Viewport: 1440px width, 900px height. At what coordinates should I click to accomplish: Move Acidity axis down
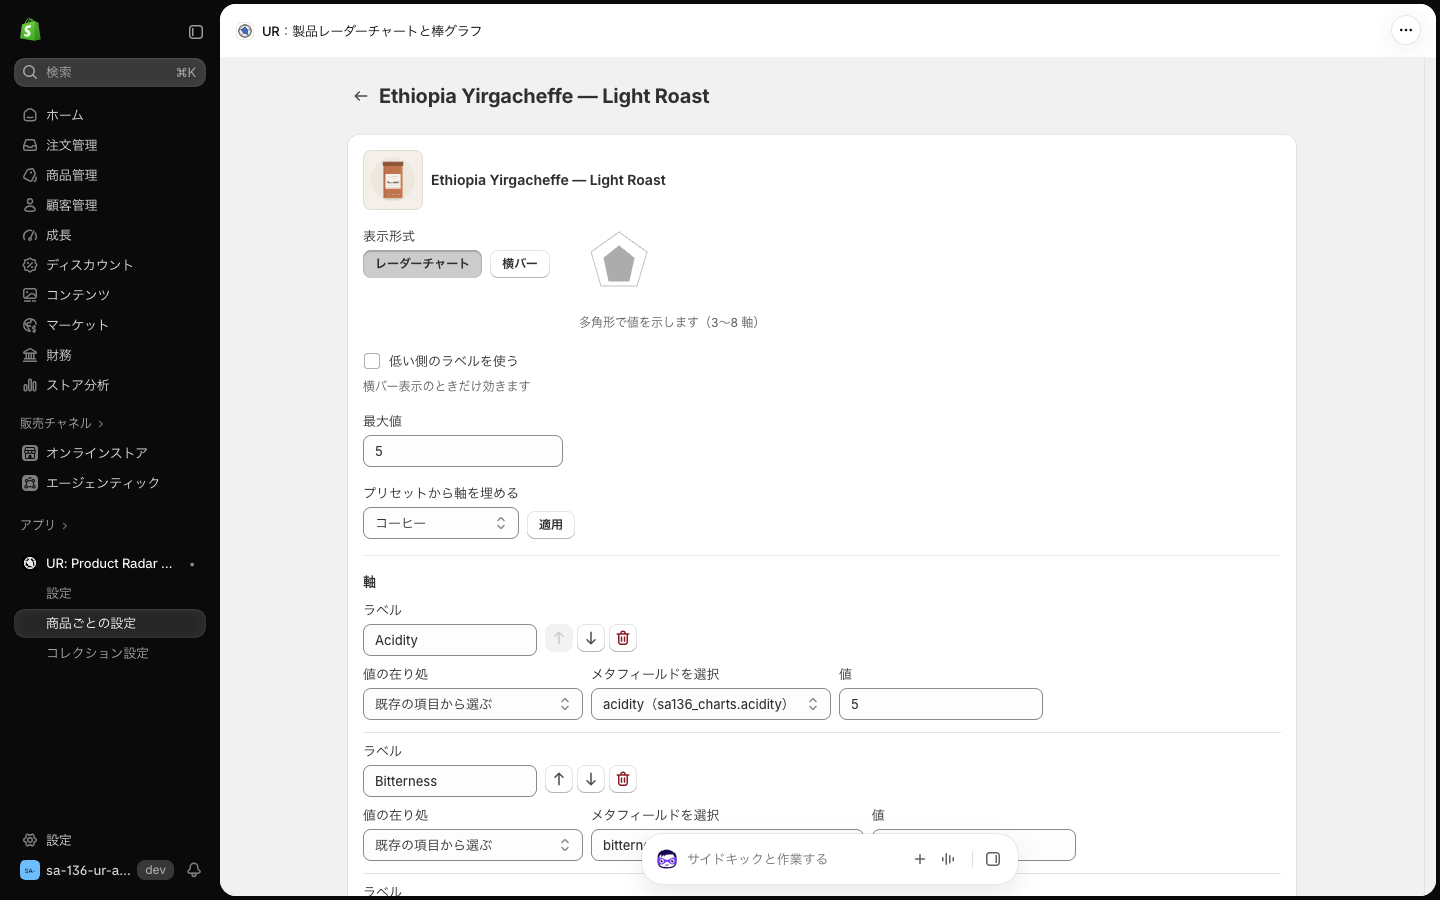[591, 638]
